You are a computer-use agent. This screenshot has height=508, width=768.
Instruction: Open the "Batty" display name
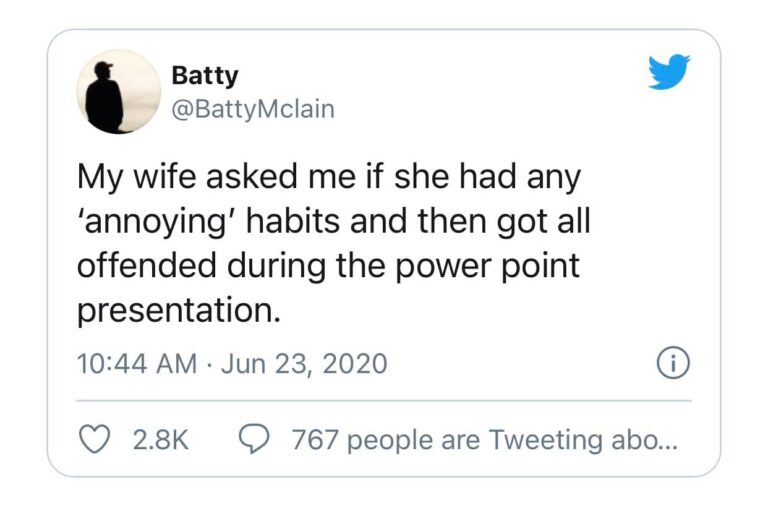(x=205, y=75)
